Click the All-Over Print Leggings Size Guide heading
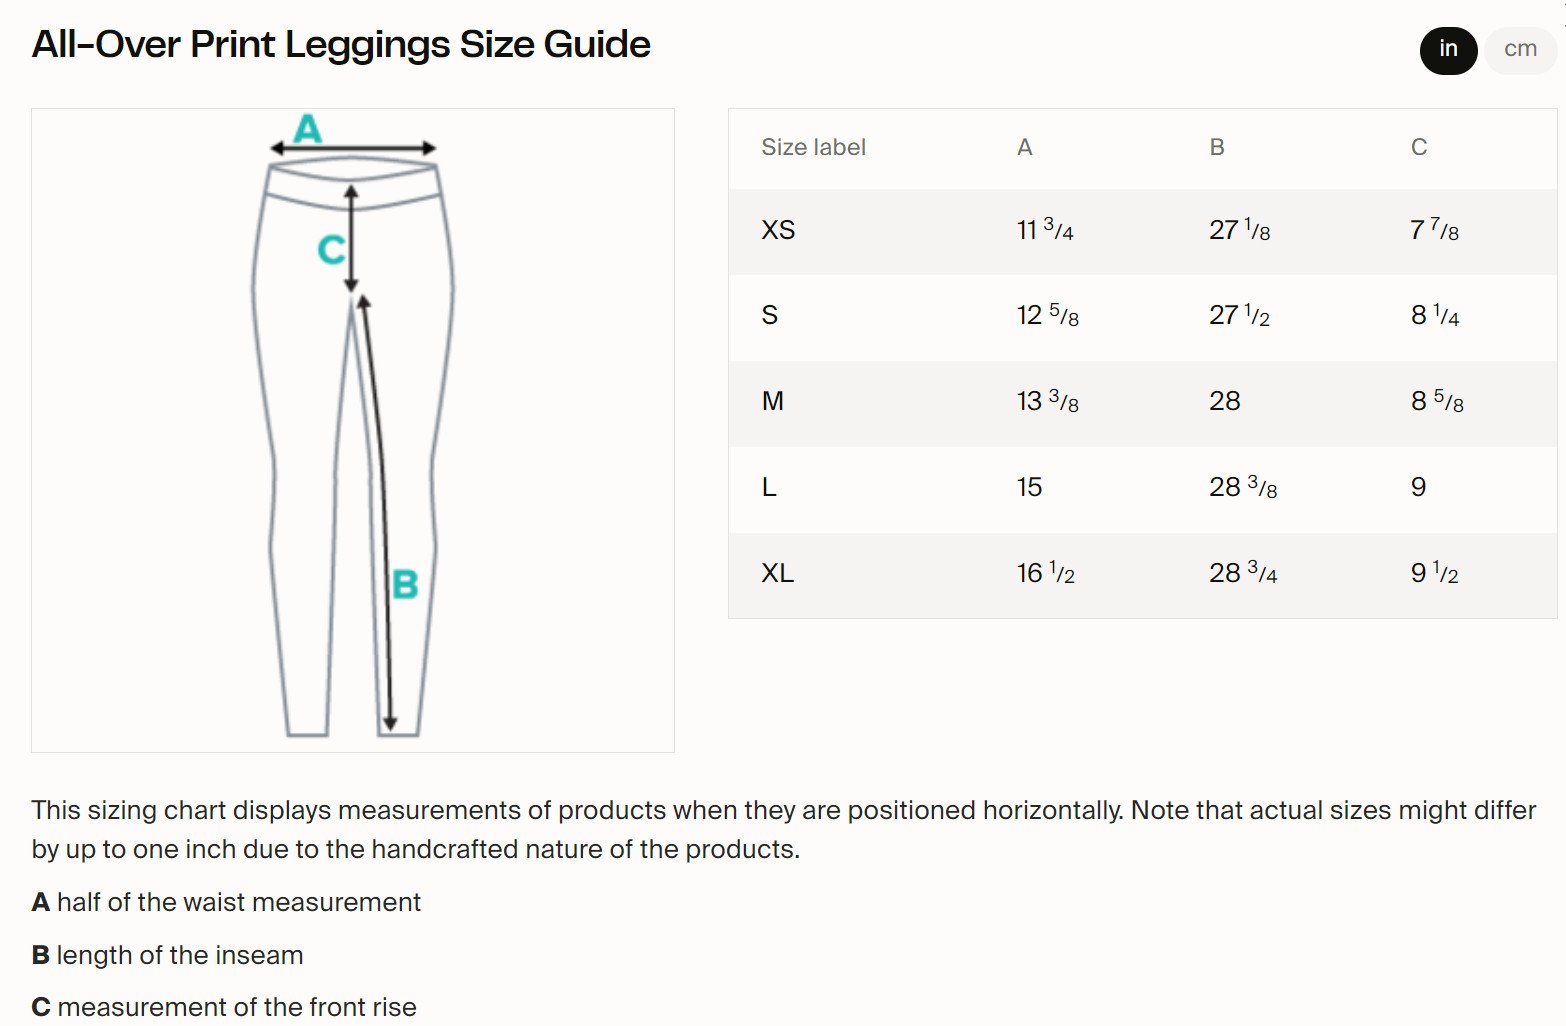 pos(341,45)
